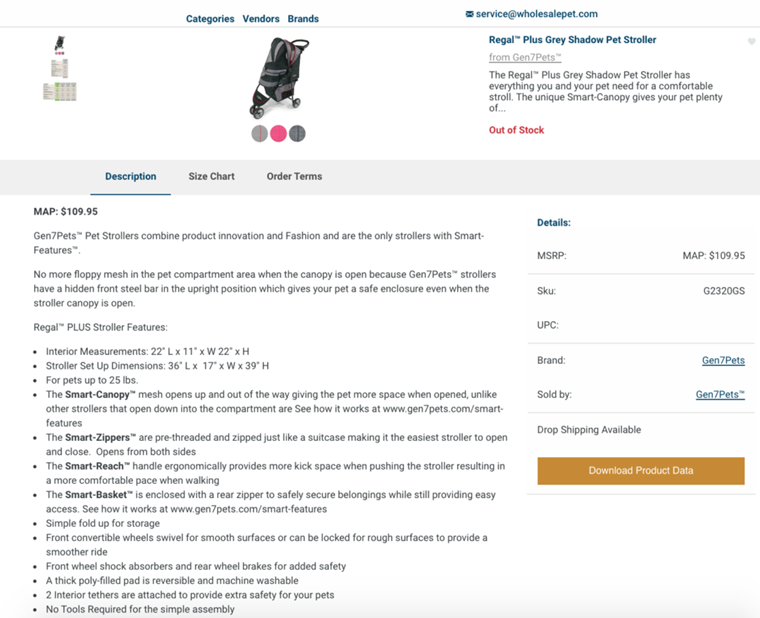Open the Brands menu
Image resolution: width=760 pixels, height=618 pixels.
coord(303,19)
